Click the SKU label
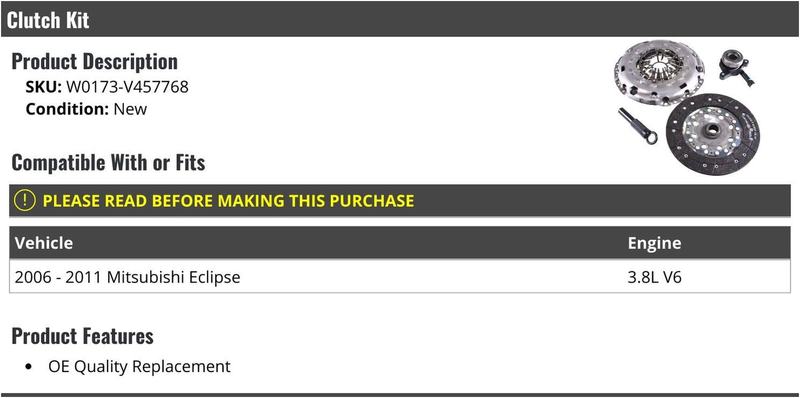The image size is (800, 398). tap(43, 87)
